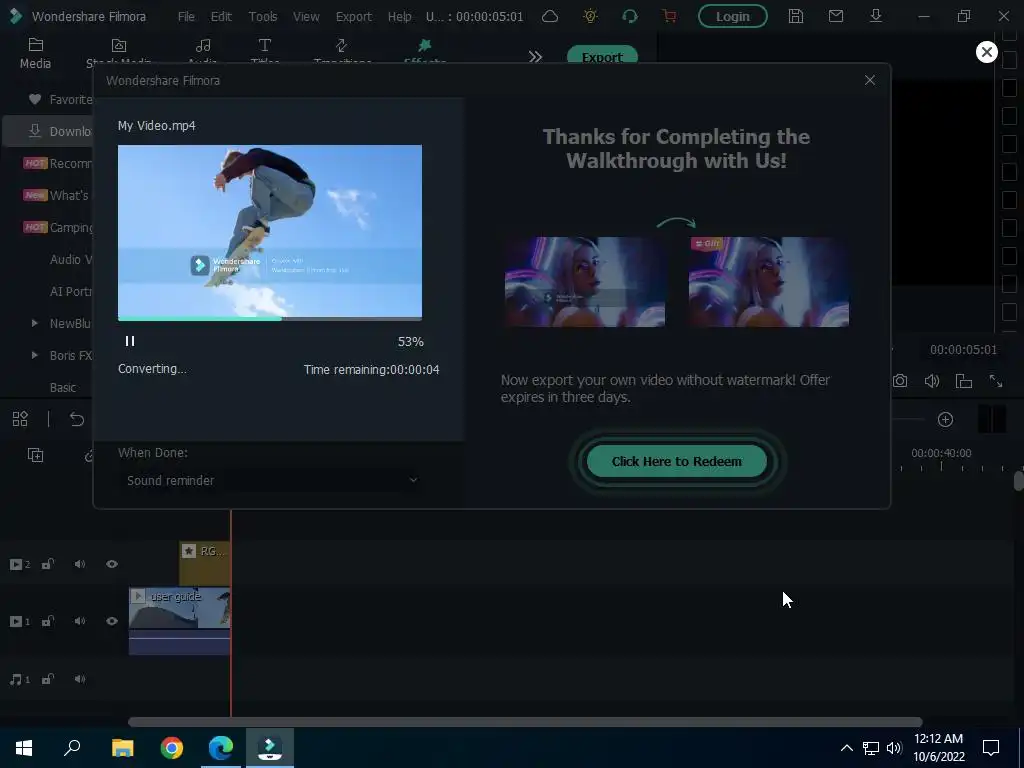The image size is (1024, 768).
Task: Select the Basic effects category
Action: coord(63,387)
